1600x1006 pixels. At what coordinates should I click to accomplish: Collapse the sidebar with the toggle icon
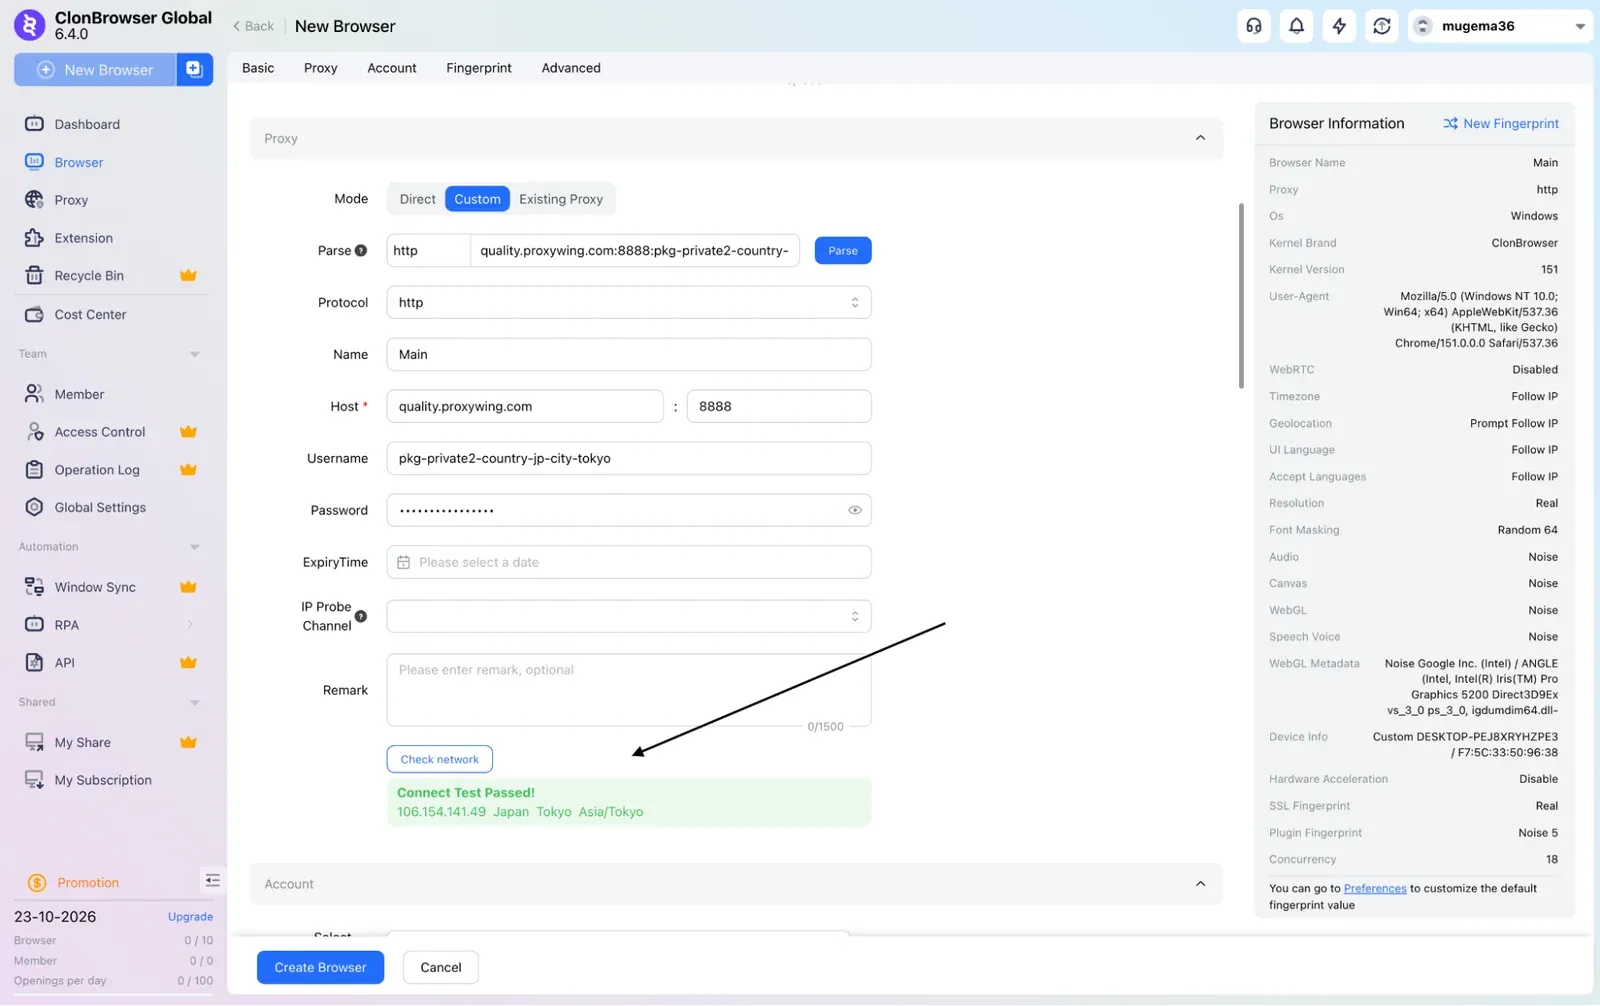[x=212, y=880]
